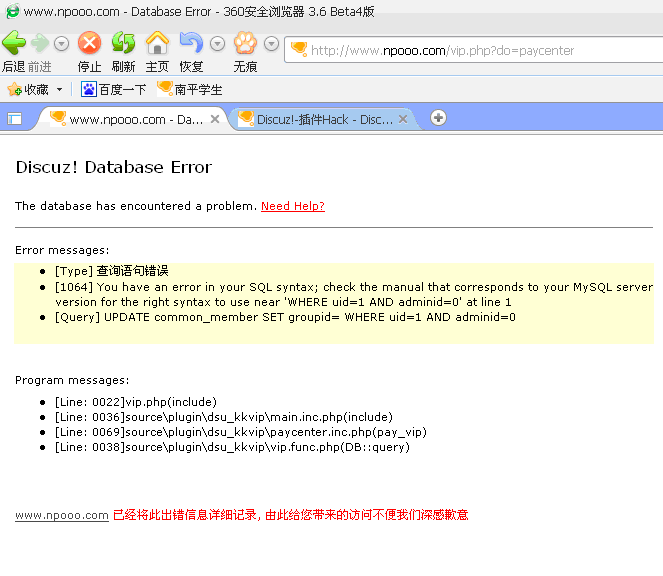
Task: Click the red apology message text
Action: point(290,515)
